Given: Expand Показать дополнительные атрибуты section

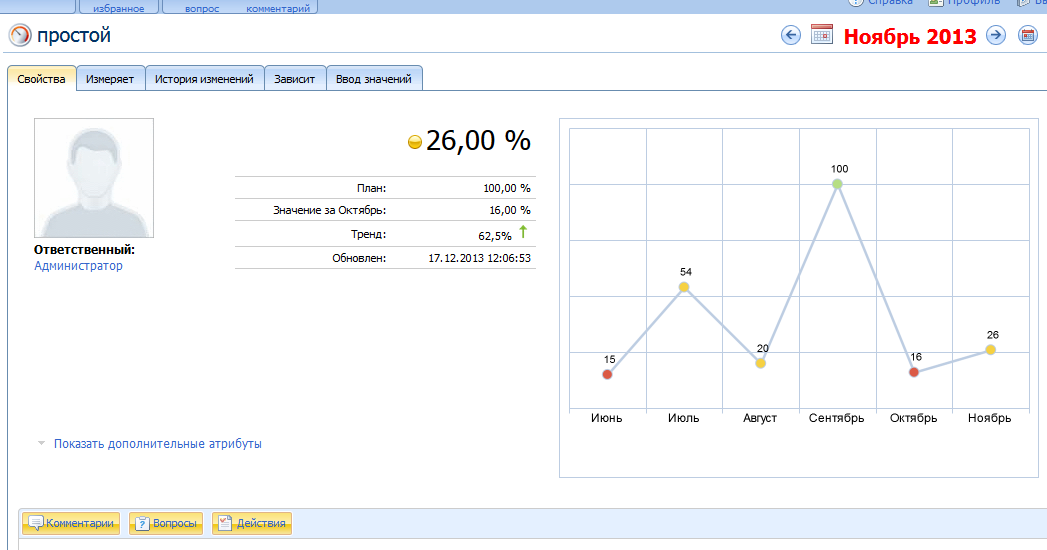Looking at the screenshot, I should click(157, 443).
